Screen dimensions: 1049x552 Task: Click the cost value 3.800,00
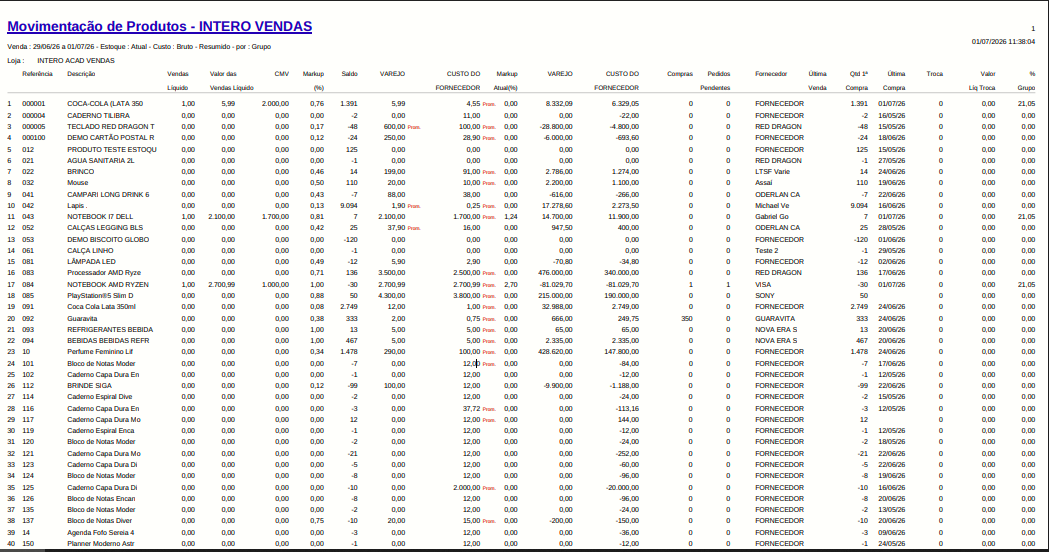tap(467, 296)
